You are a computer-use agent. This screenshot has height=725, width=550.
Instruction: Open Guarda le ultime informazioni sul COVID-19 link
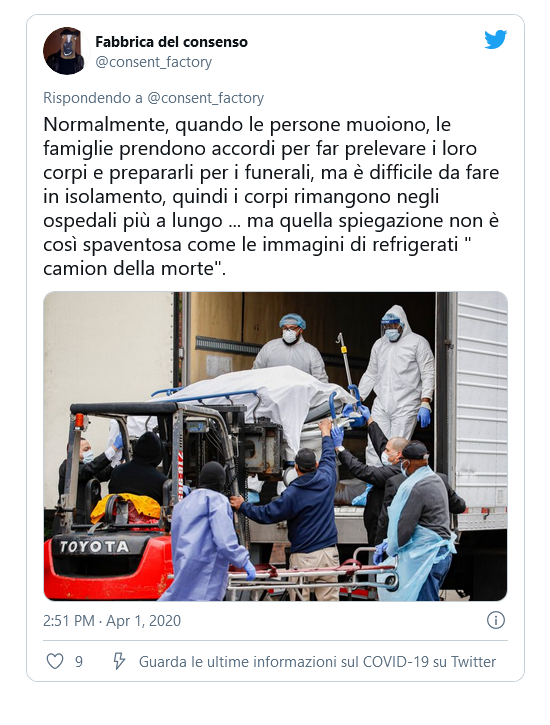click(317, 662)
